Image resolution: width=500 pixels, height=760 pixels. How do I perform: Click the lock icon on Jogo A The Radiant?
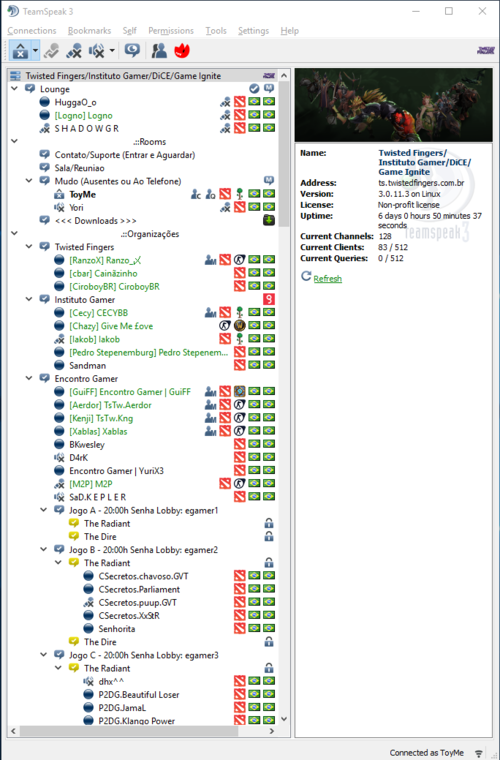tap(269, 523)
